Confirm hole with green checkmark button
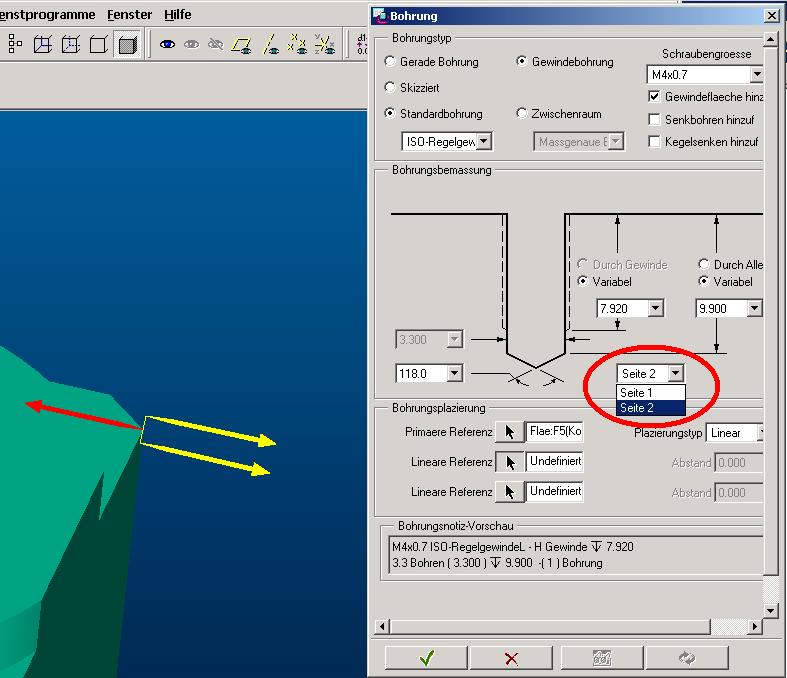The image size is (787, 678). pyautogui.click(x=426, y=658)
